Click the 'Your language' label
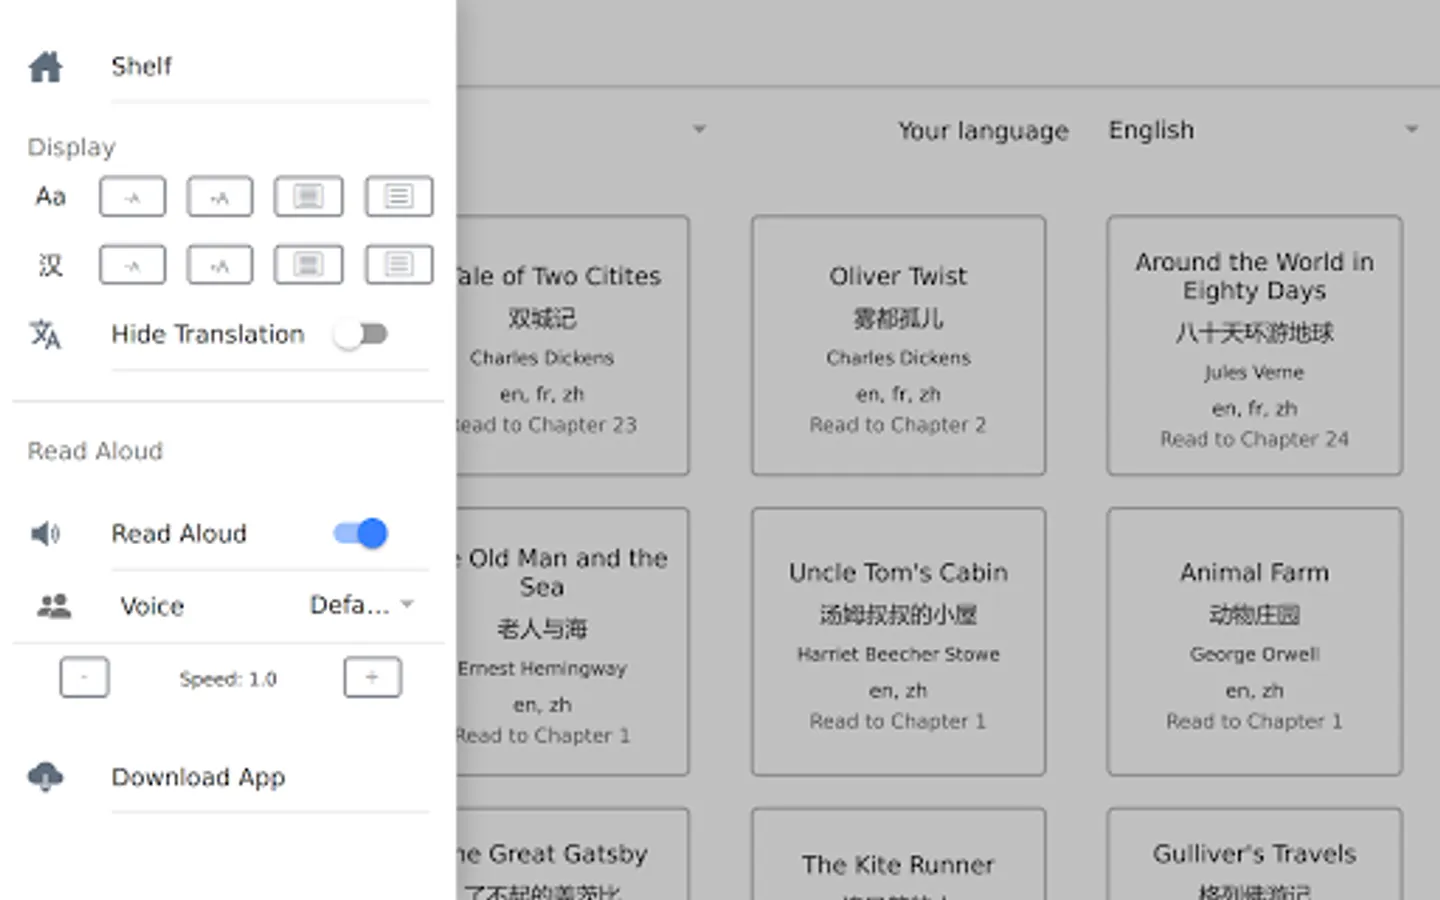 tap(983, 131)
